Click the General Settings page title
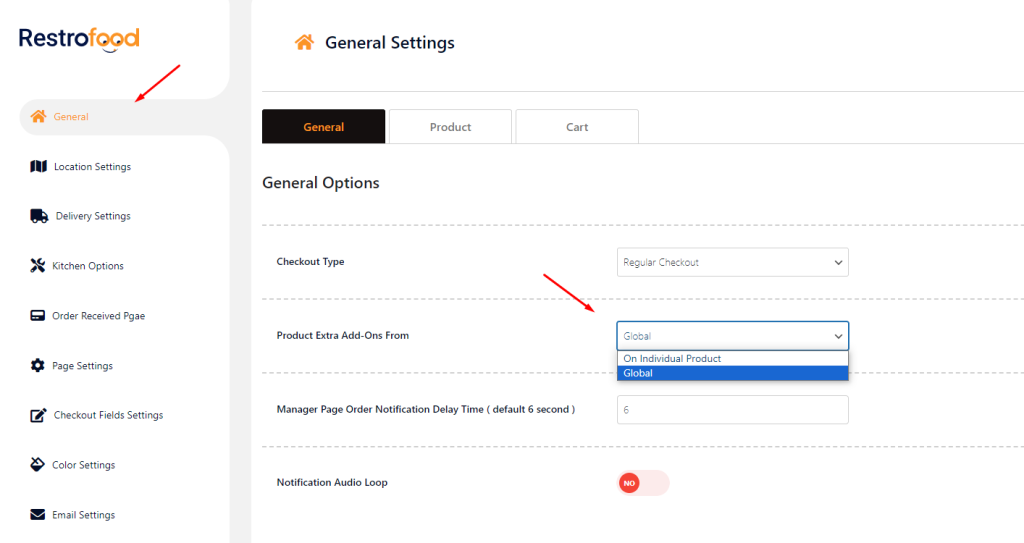The height and width of the screenshot is (543, 1024). point(390,43)
